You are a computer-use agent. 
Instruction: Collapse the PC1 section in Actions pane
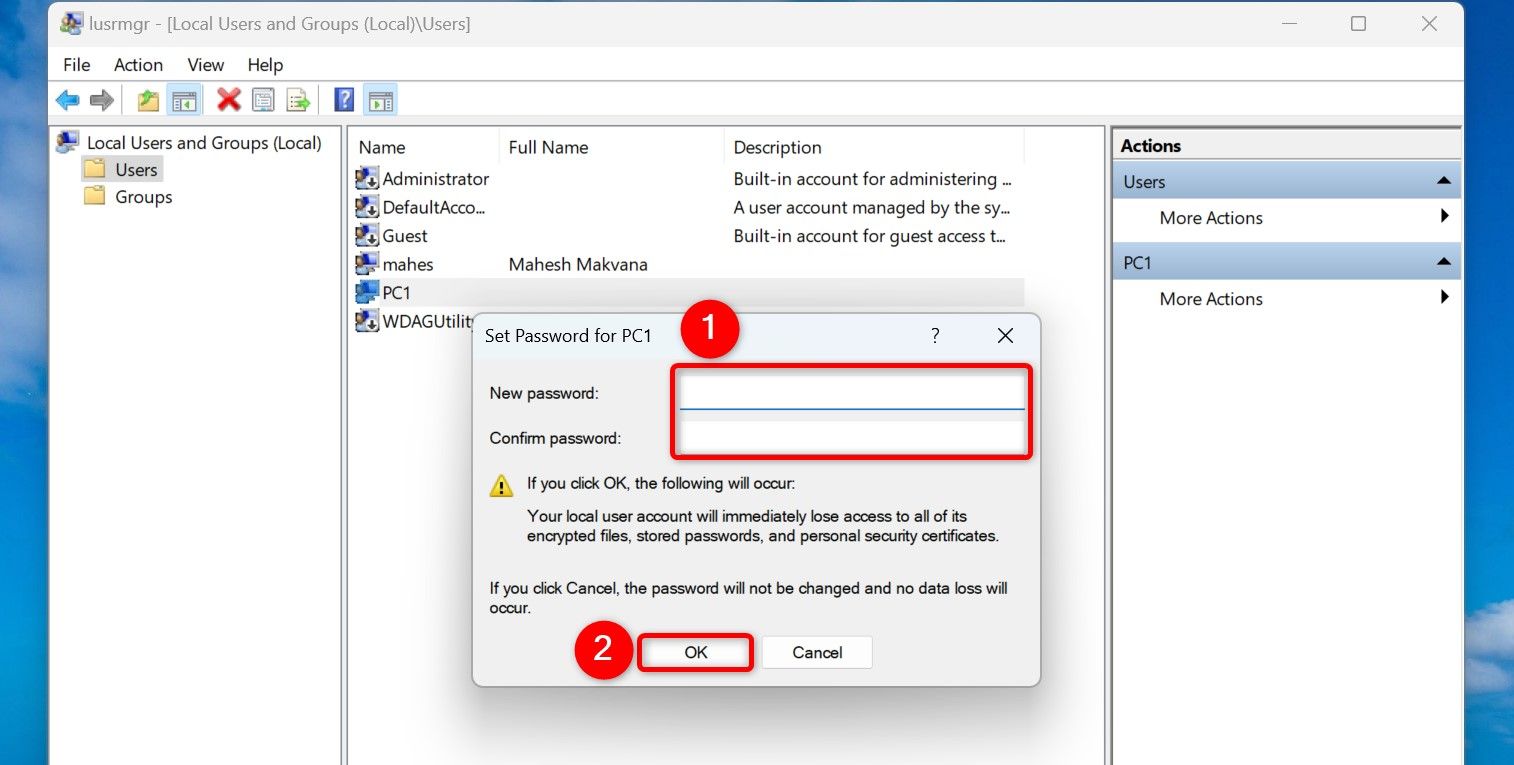1443,262
